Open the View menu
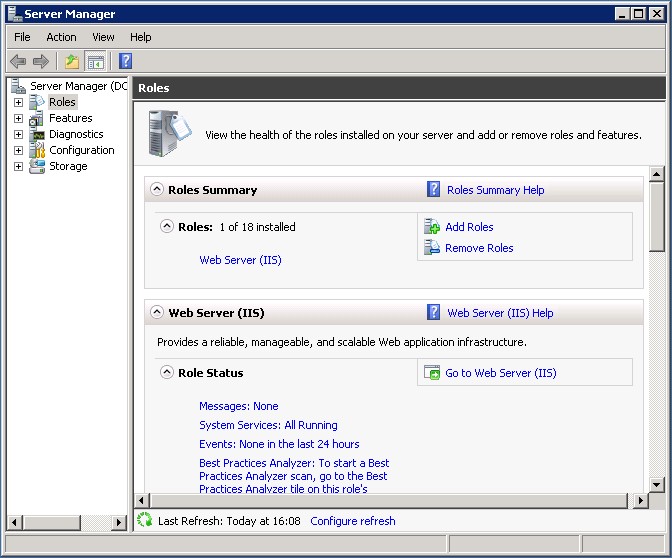This screenshot has height=558, width=672. (x=103, y=37)
